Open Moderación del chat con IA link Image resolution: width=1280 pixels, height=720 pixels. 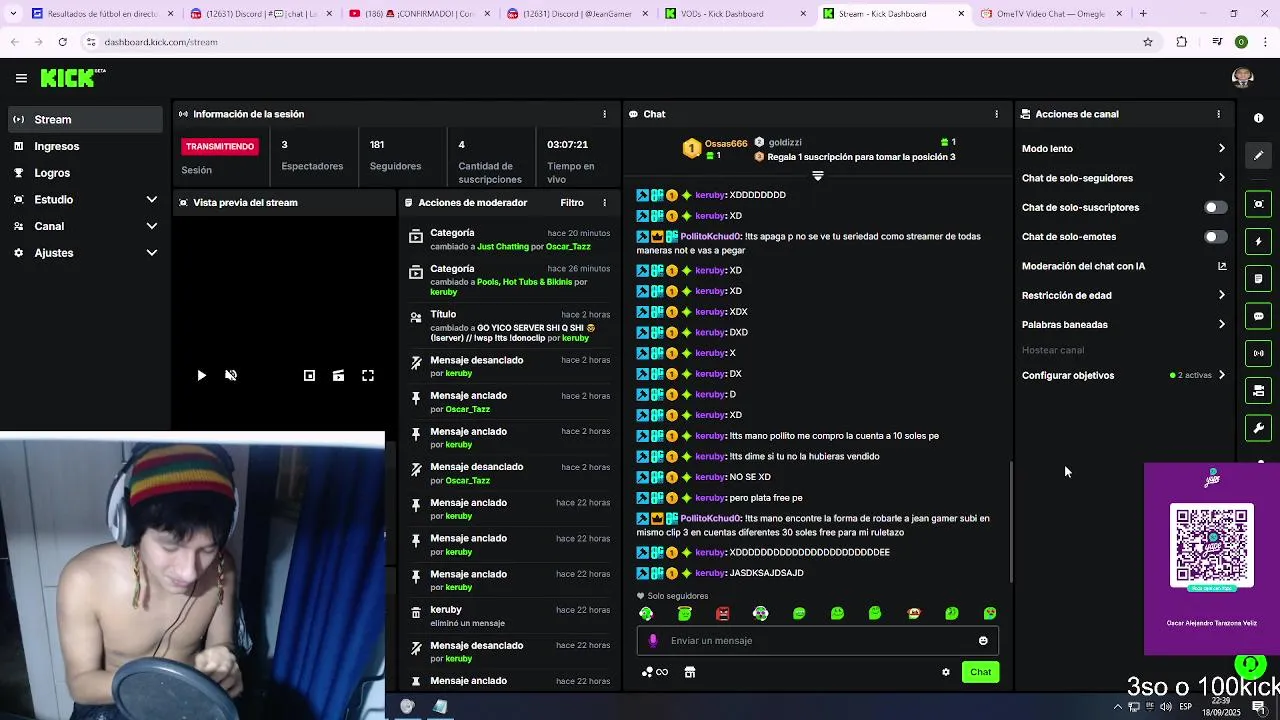point(1124,266)
